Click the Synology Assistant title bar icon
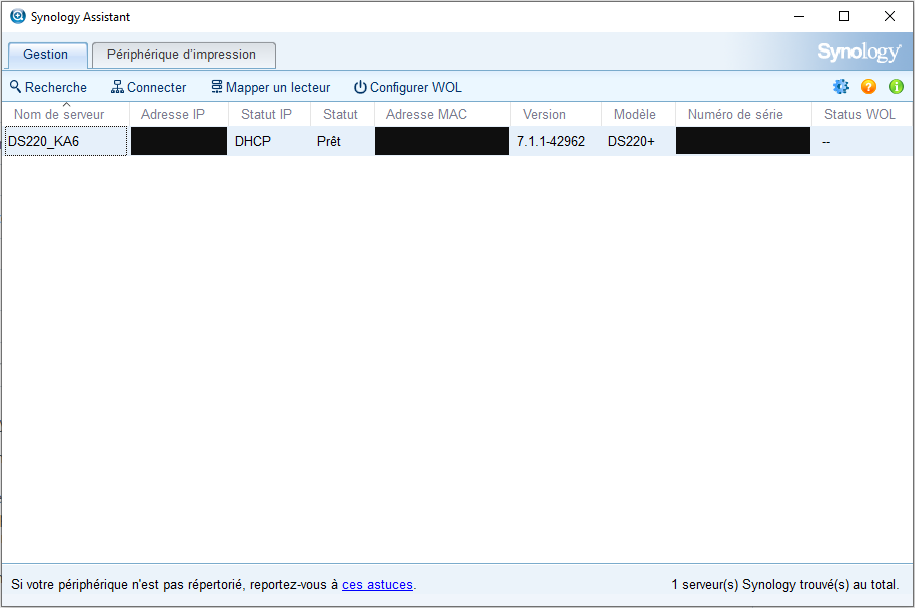915x608 pixels. 17,16
